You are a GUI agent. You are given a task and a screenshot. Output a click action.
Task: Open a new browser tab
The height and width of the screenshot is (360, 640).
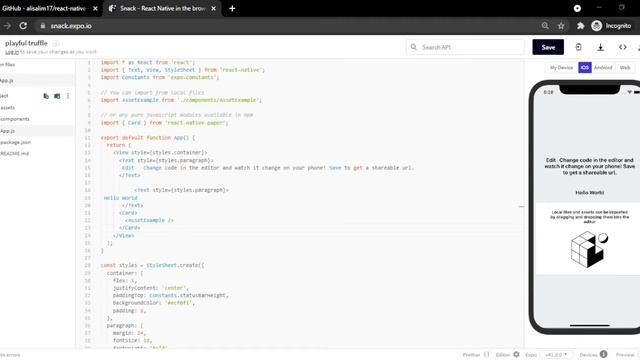click(x=232, y=8)
